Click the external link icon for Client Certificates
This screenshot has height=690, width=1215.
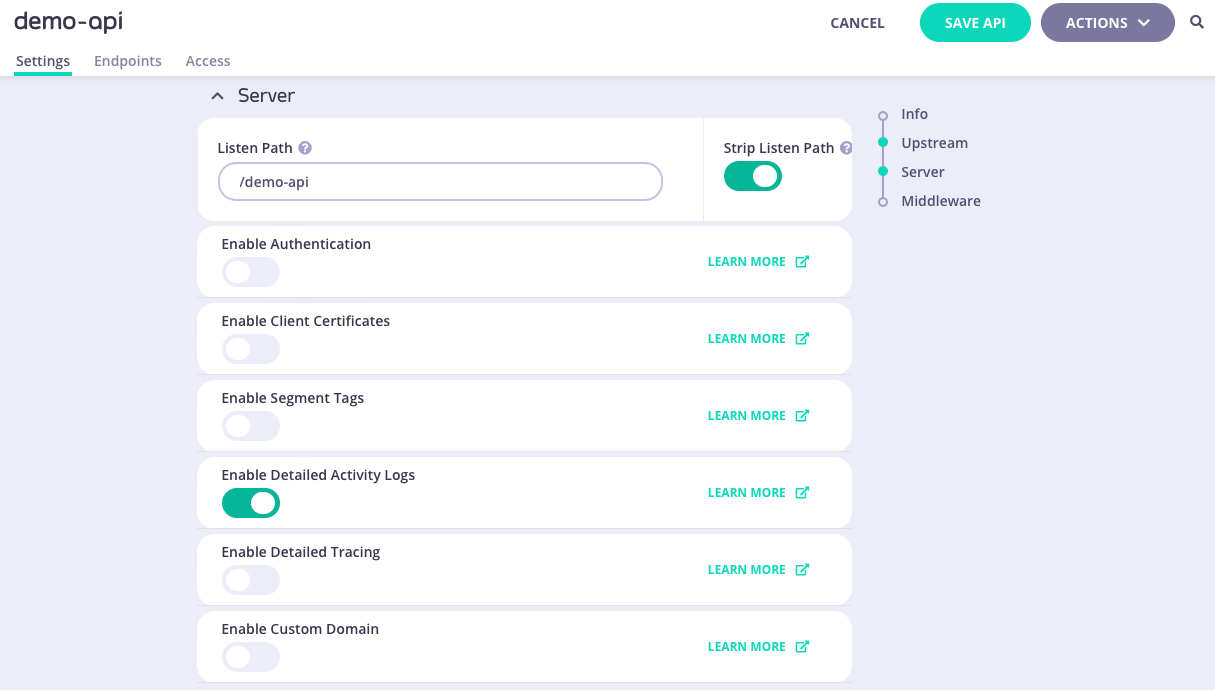[802, 338]
